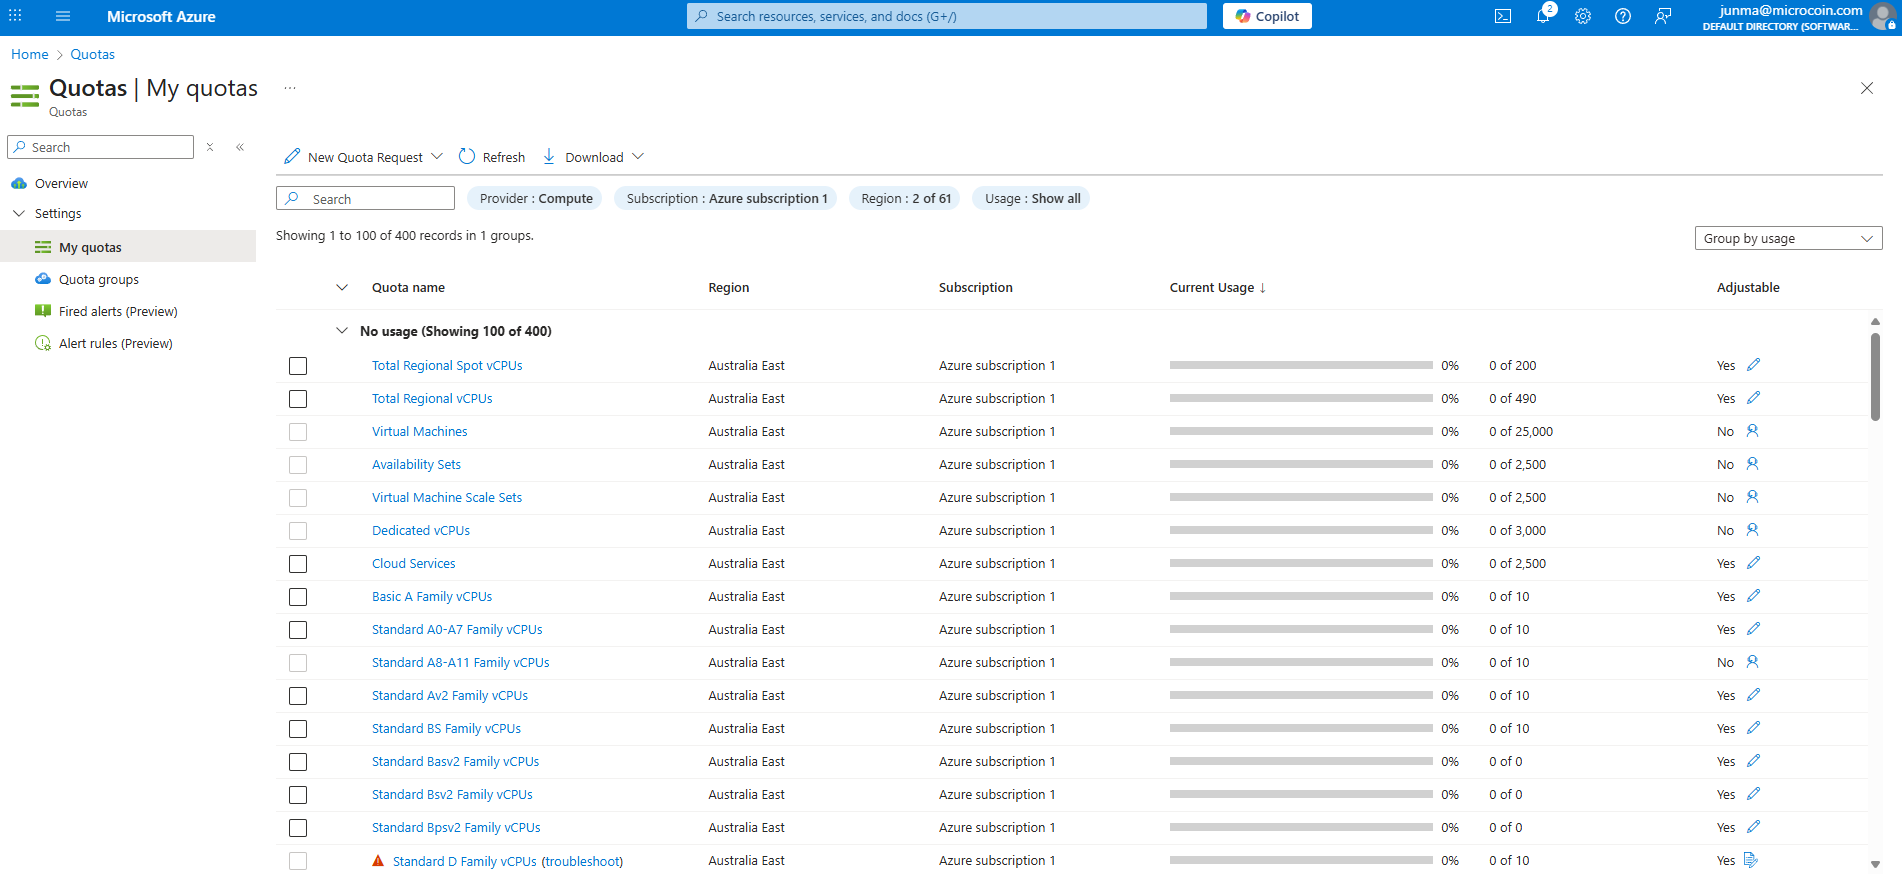Check the Total Regional vCPUs checkbox
1902x874 pixels.
coord(298,399)
